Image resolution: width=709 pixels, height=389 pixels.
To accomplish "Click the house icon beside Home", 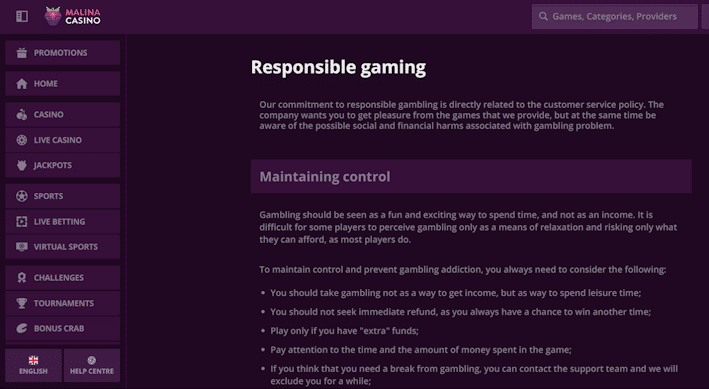I will [22, 84].
